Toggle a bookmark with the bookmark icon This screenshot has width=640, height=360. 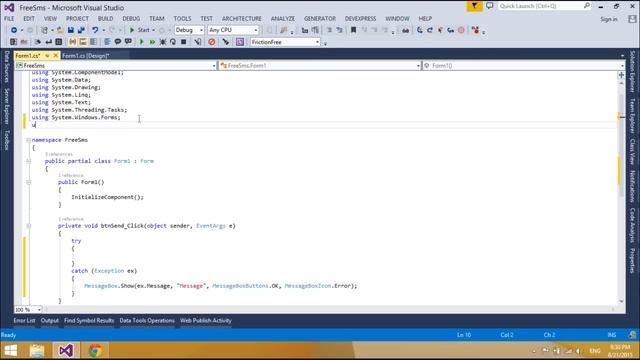coord(353,30)
